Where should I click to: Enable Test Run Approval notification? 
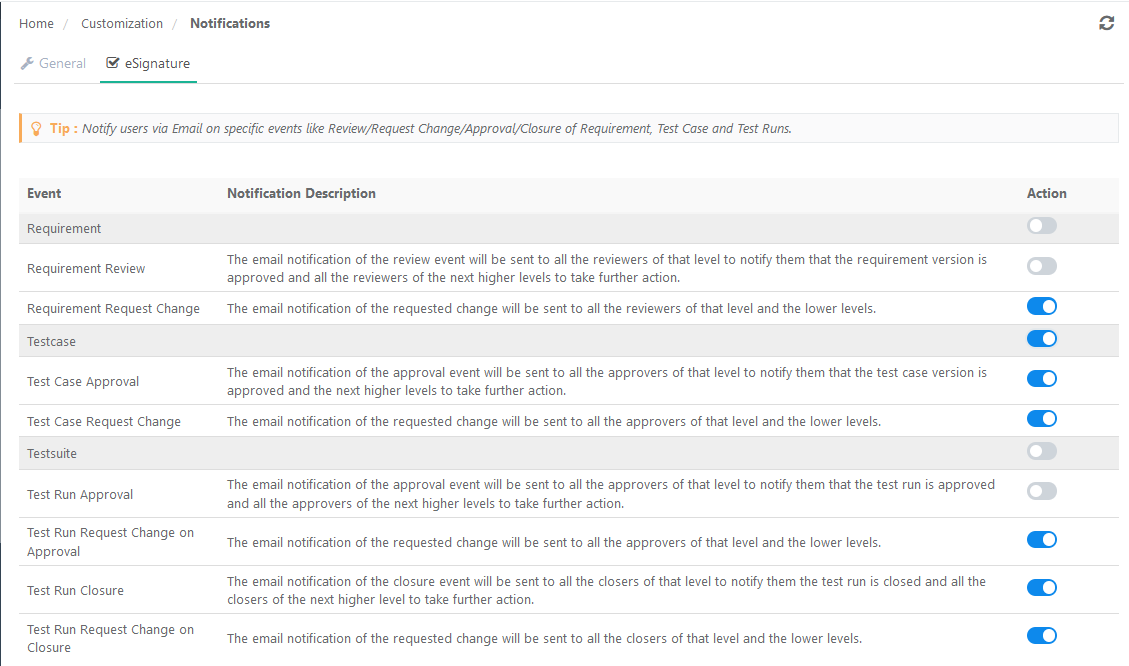click(1041, 491)
